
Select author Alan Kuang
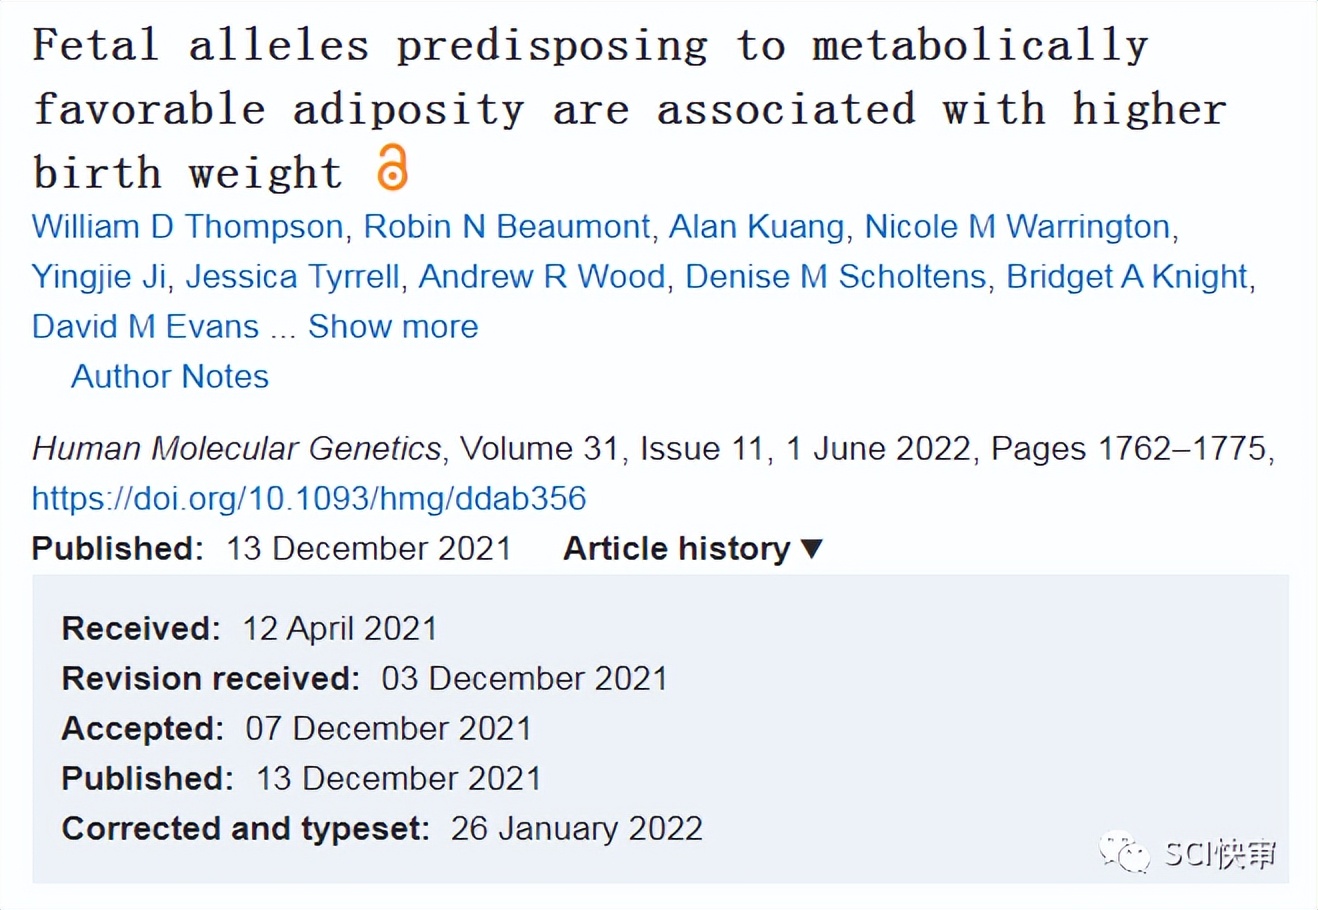(756, 226)
